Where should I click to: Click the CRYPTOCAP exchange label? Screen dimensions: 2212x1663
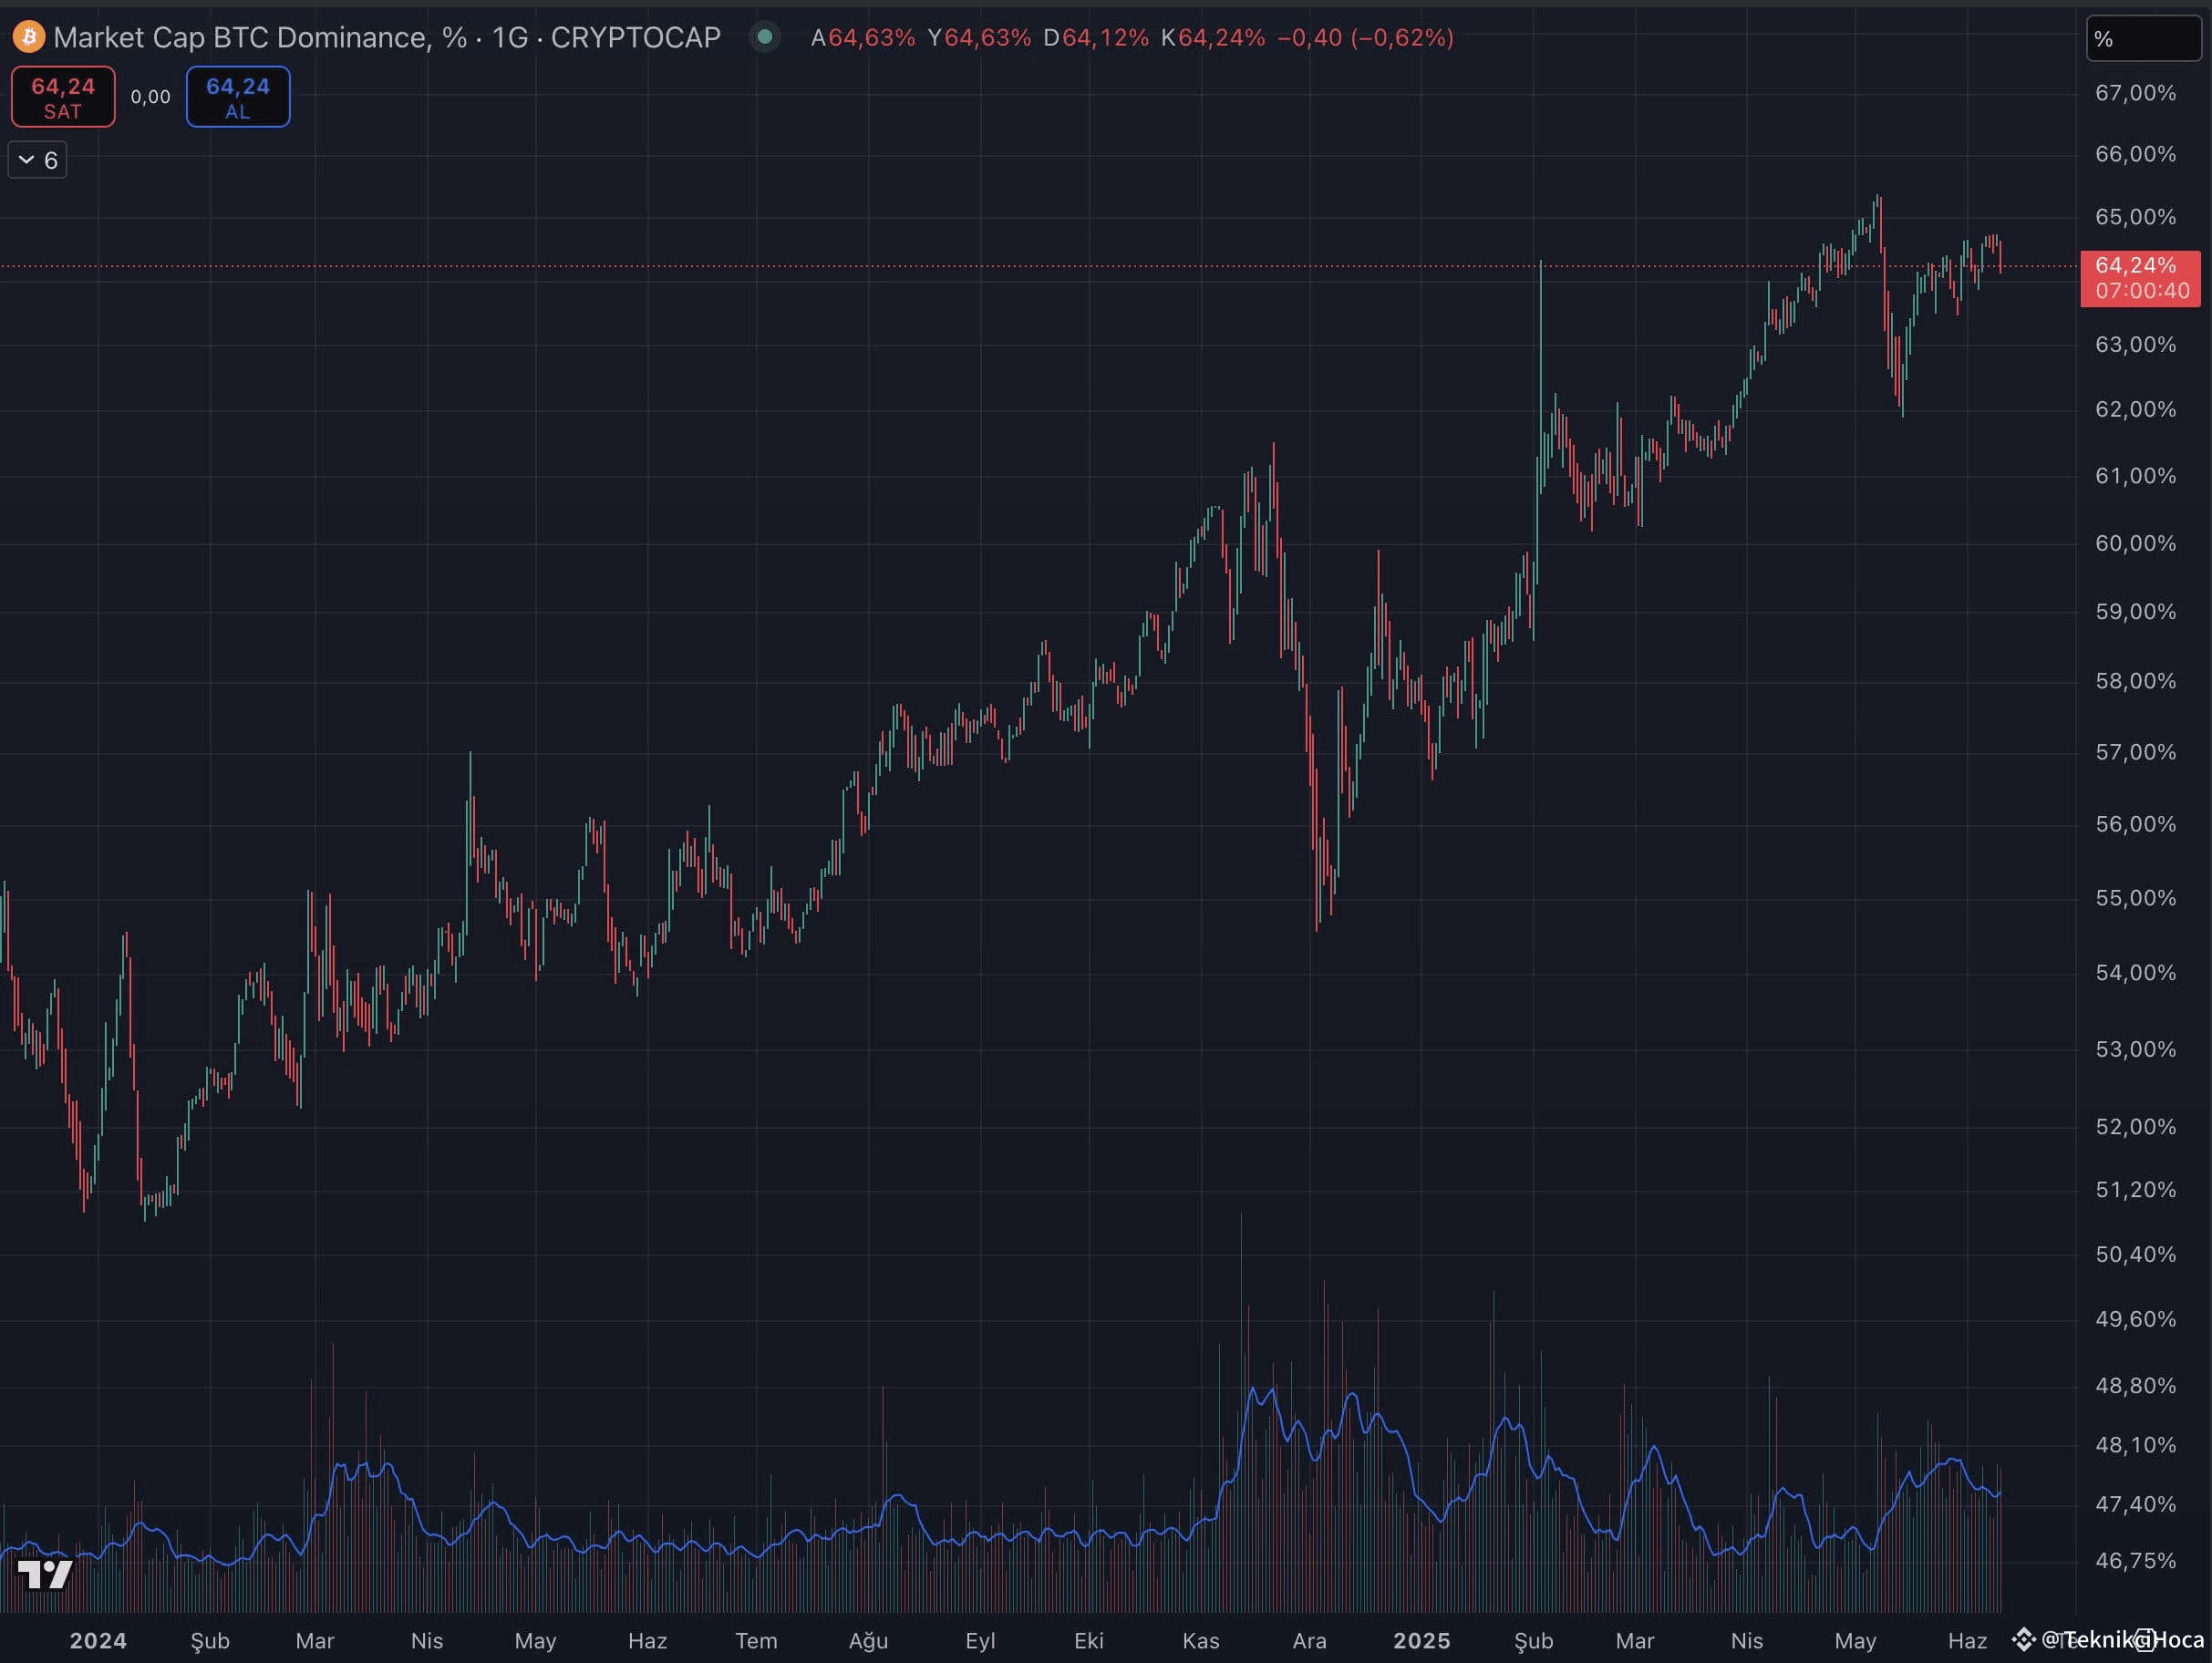click(636, 37)
